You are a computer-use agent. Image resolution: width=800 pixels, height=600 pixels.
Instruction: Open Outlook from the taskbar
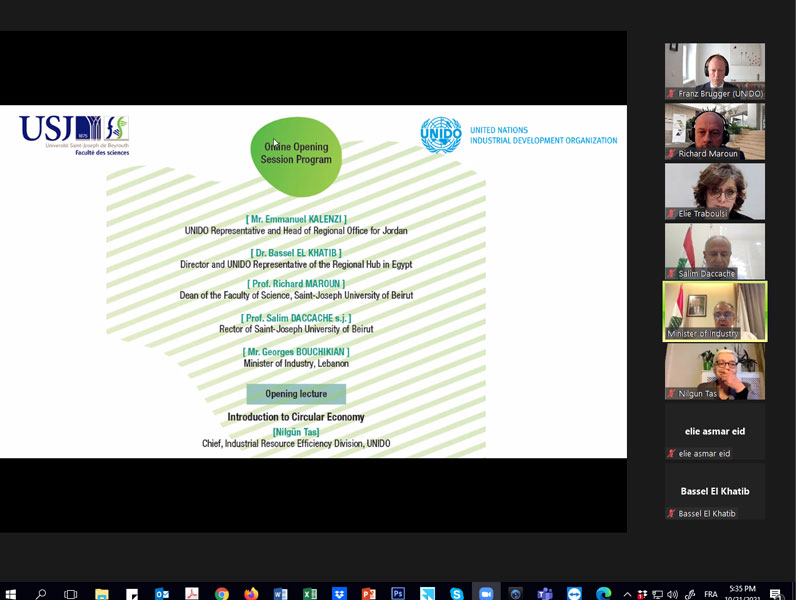click(x=162, y=593)
